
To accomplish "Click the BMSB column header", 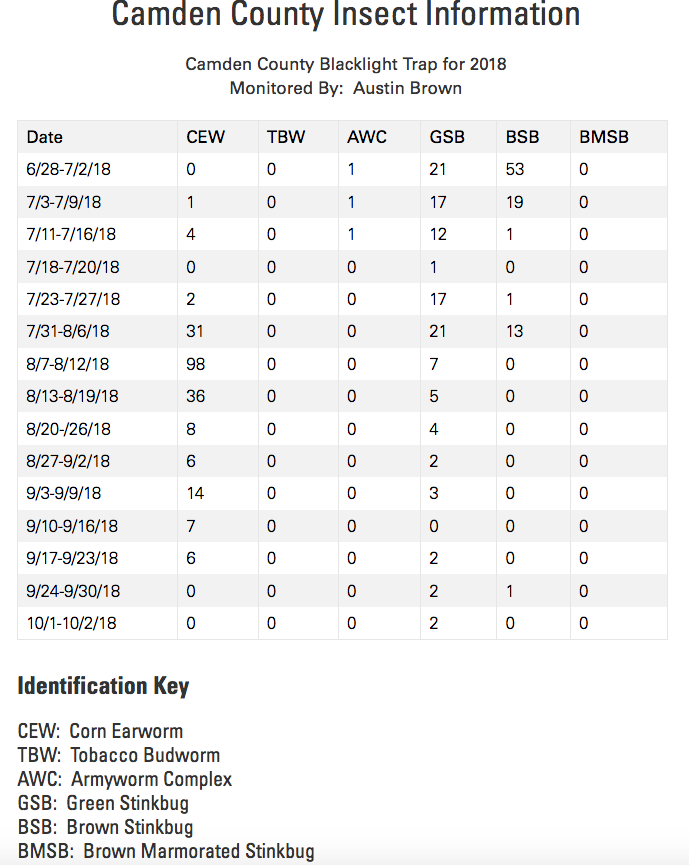I will click(604, 137).
